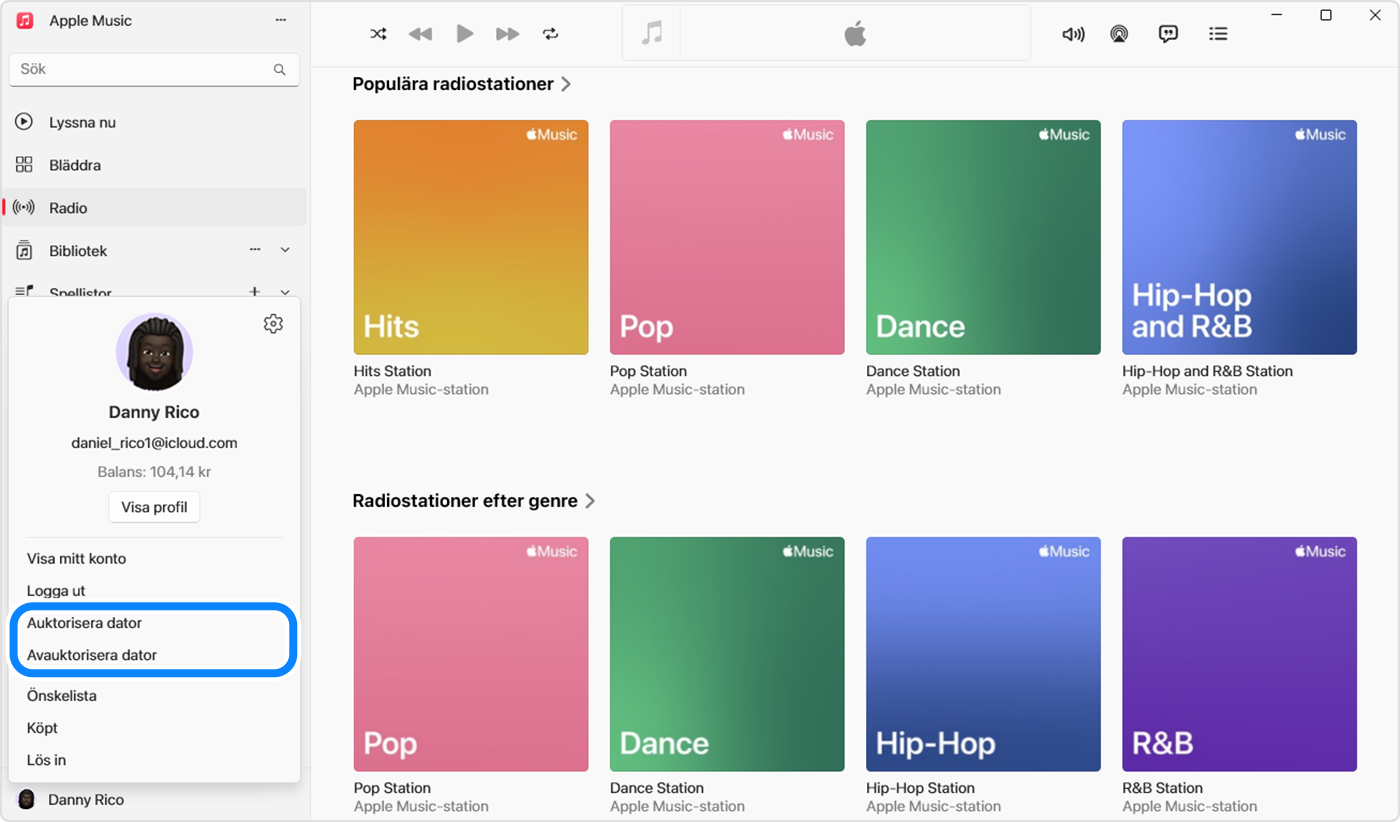
Task: Open Bibliotek more options dots
Action: (255, 250)
